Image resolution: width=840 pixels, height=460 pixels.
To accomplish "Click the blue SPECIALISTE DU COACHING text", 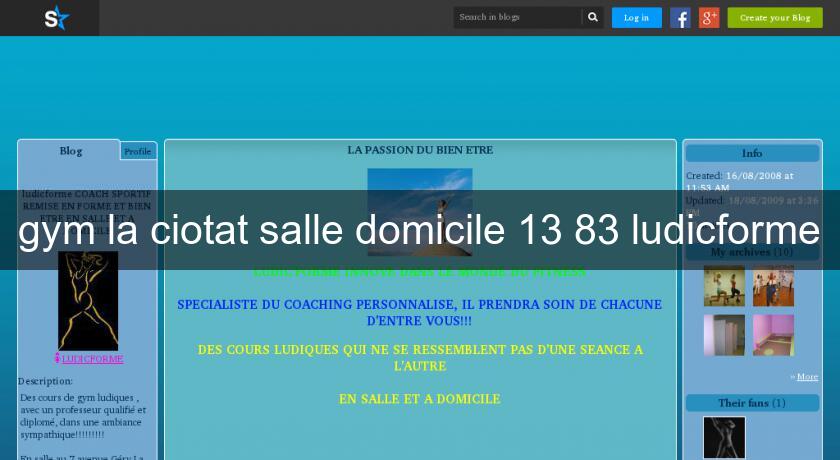I will point(419,313).
